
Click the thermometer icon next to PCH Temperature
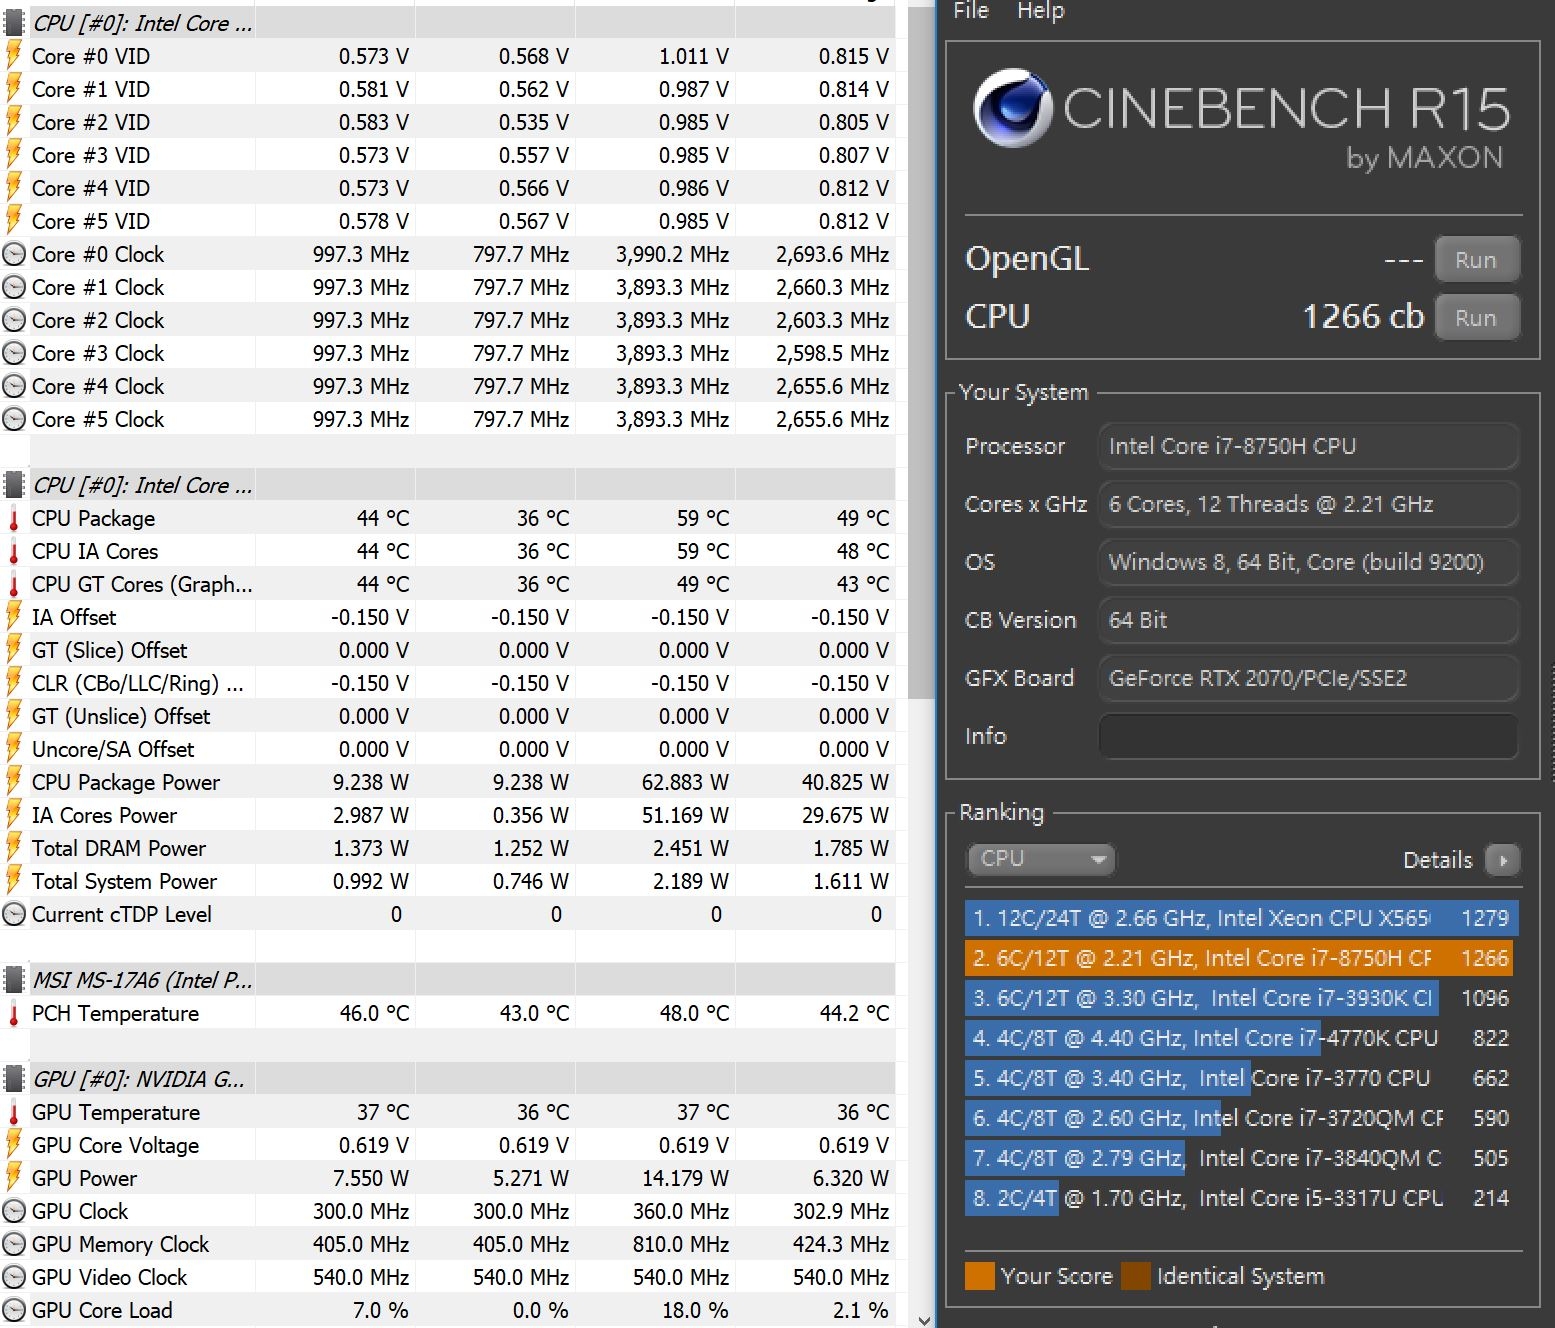14,1013
